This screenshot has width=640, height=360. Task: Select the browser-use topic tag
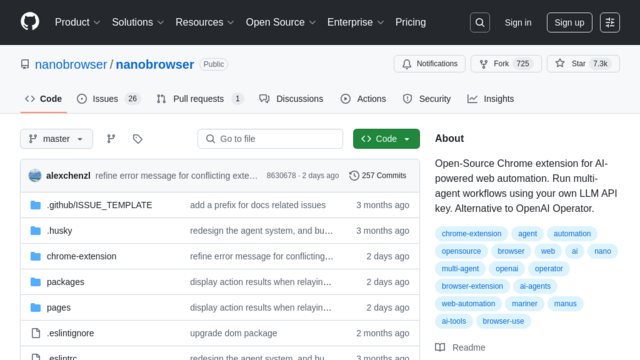(503, 321)
